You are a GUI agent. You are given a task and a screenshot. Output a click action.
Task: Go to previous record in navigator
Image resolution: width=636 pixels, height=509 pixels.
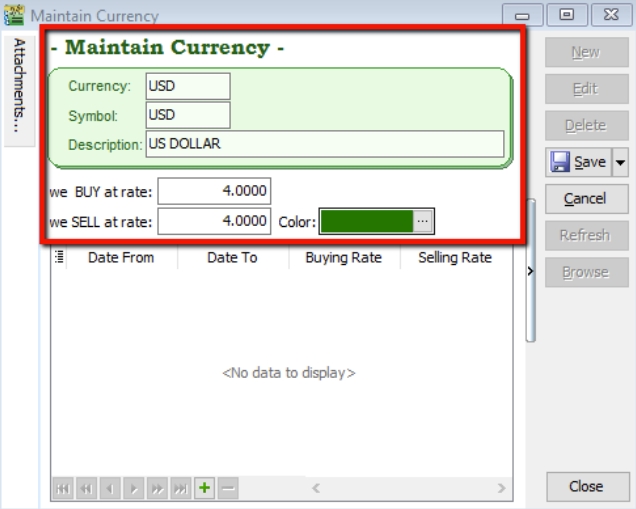coord(109,488)
